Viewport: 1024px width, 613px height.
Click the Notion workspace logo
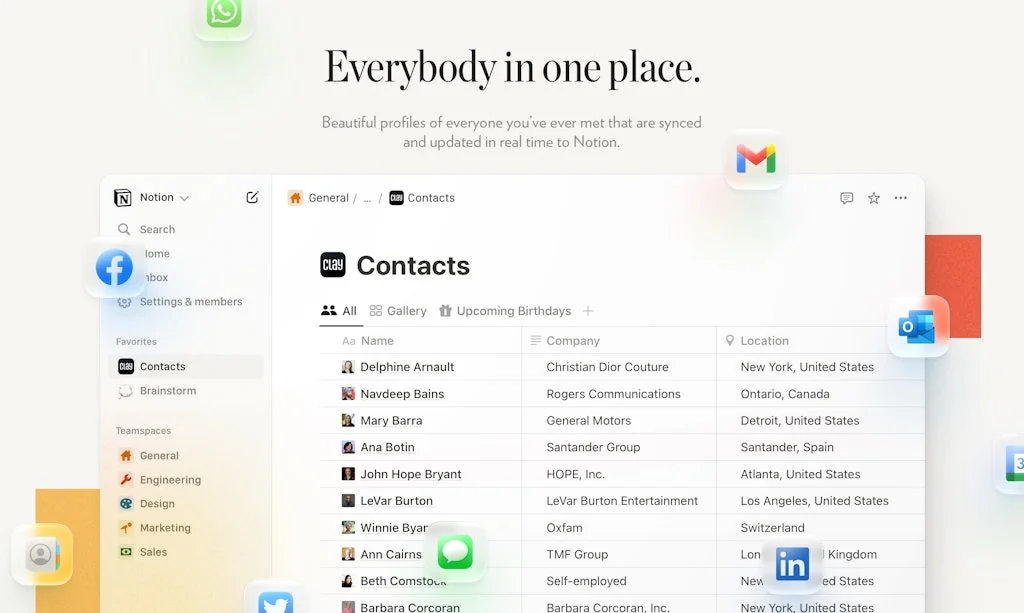tap(122, 197)
